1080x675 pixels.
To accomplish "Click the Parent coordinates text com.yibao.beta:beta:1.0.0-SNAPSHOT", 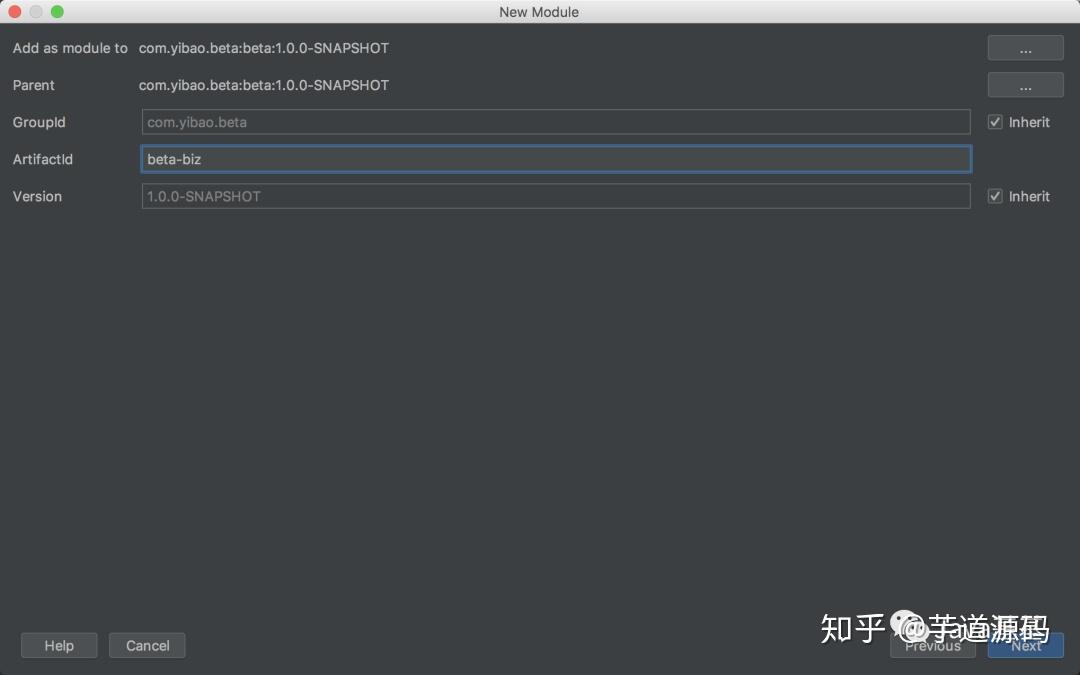I will (x=263, y=85).
